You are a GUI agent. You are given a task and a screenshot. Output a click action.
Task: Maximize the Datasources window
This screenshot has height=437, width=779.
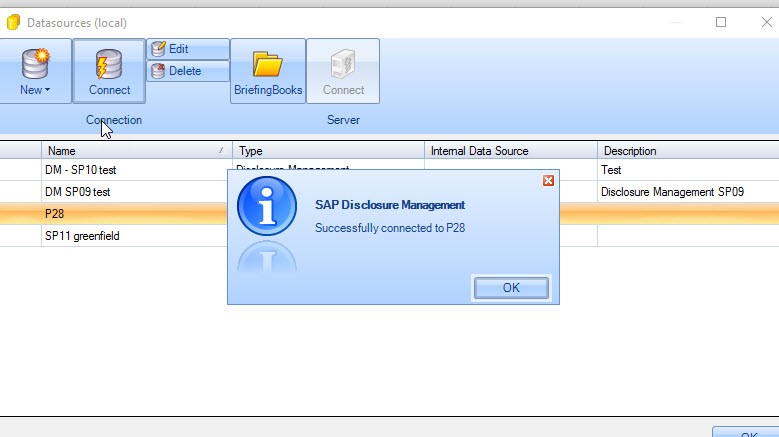tap(721, 22)
